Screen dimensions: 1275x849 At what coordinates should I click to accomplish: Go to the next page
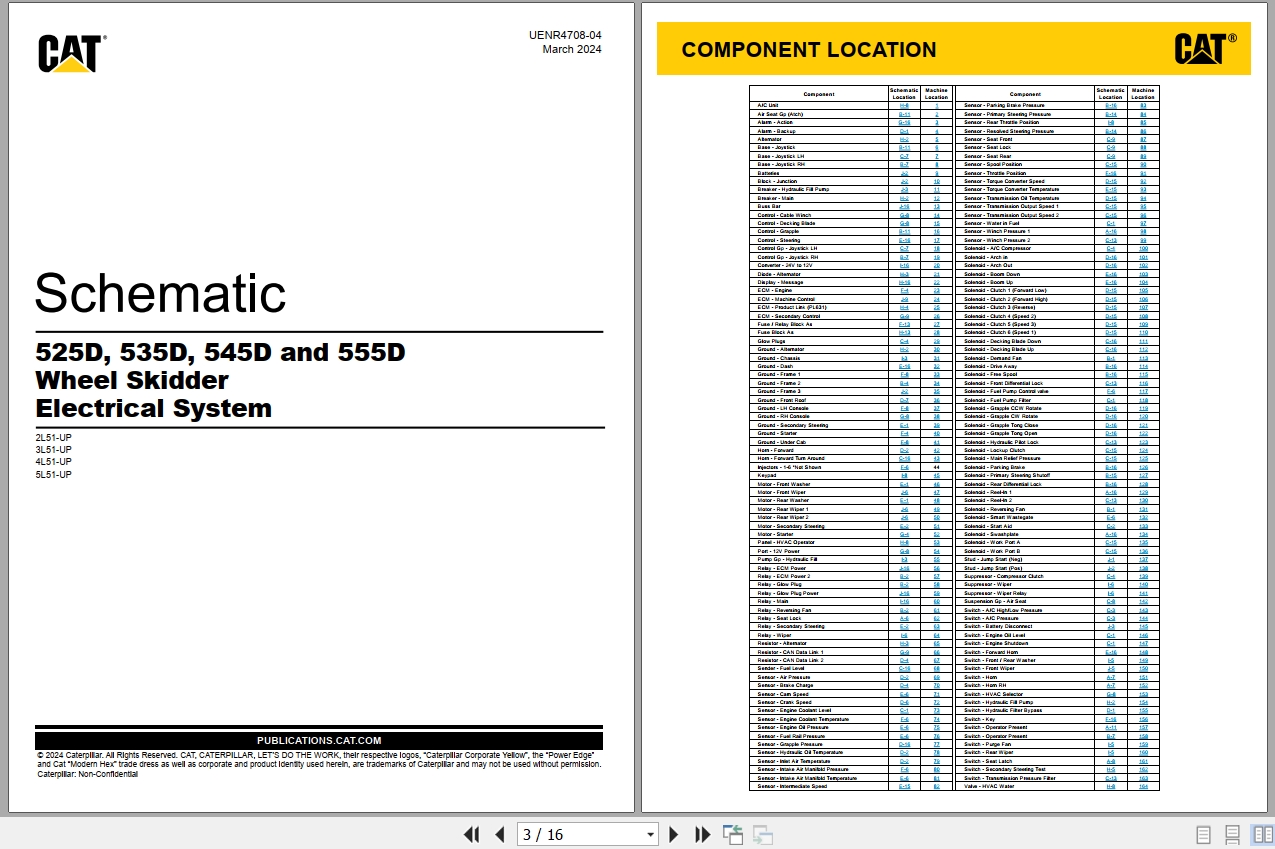point(674,834)
